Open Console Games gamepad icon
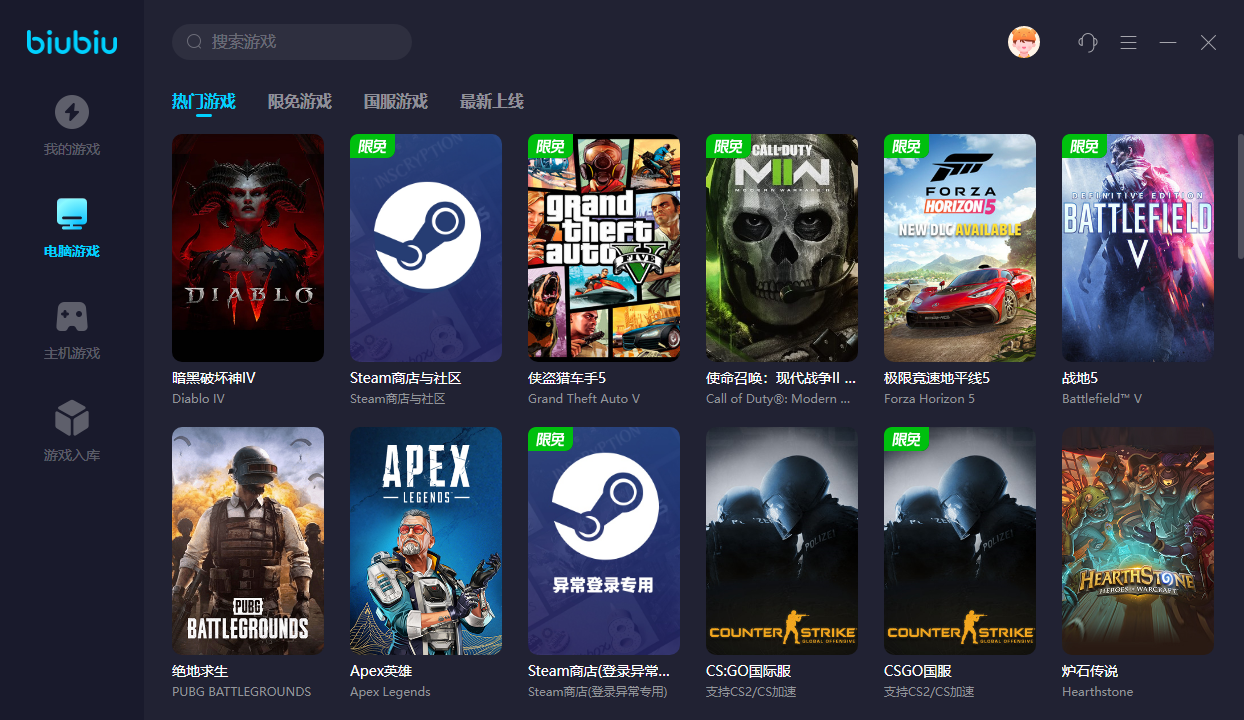 (71, 316)
